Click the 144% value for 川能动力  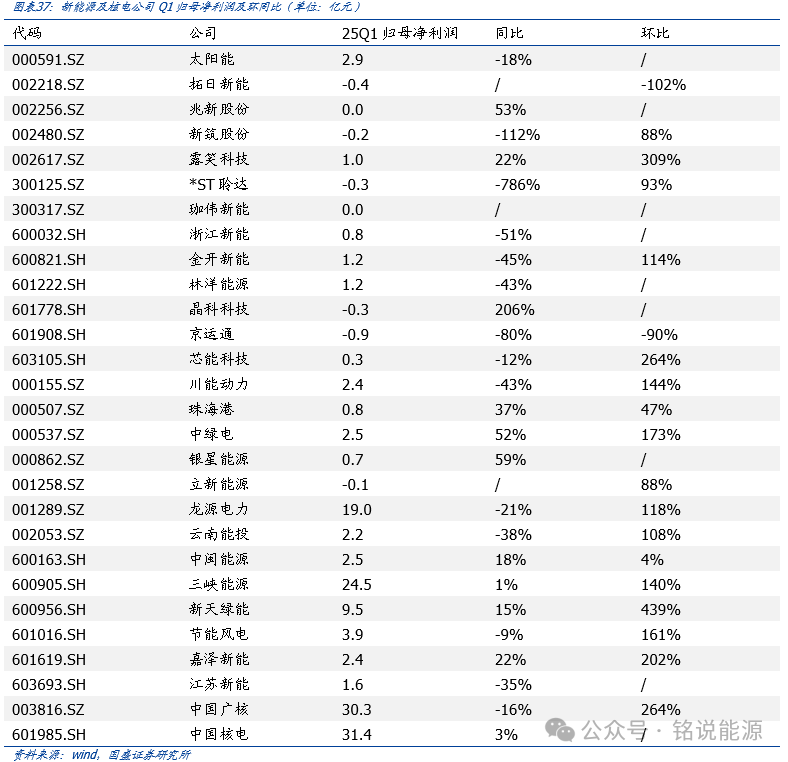coord(661,385)
